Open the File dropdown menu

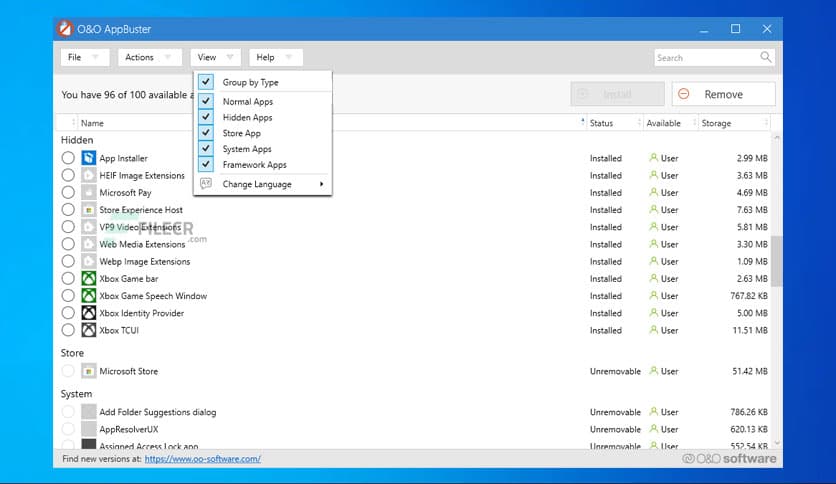tap(85, 57)
